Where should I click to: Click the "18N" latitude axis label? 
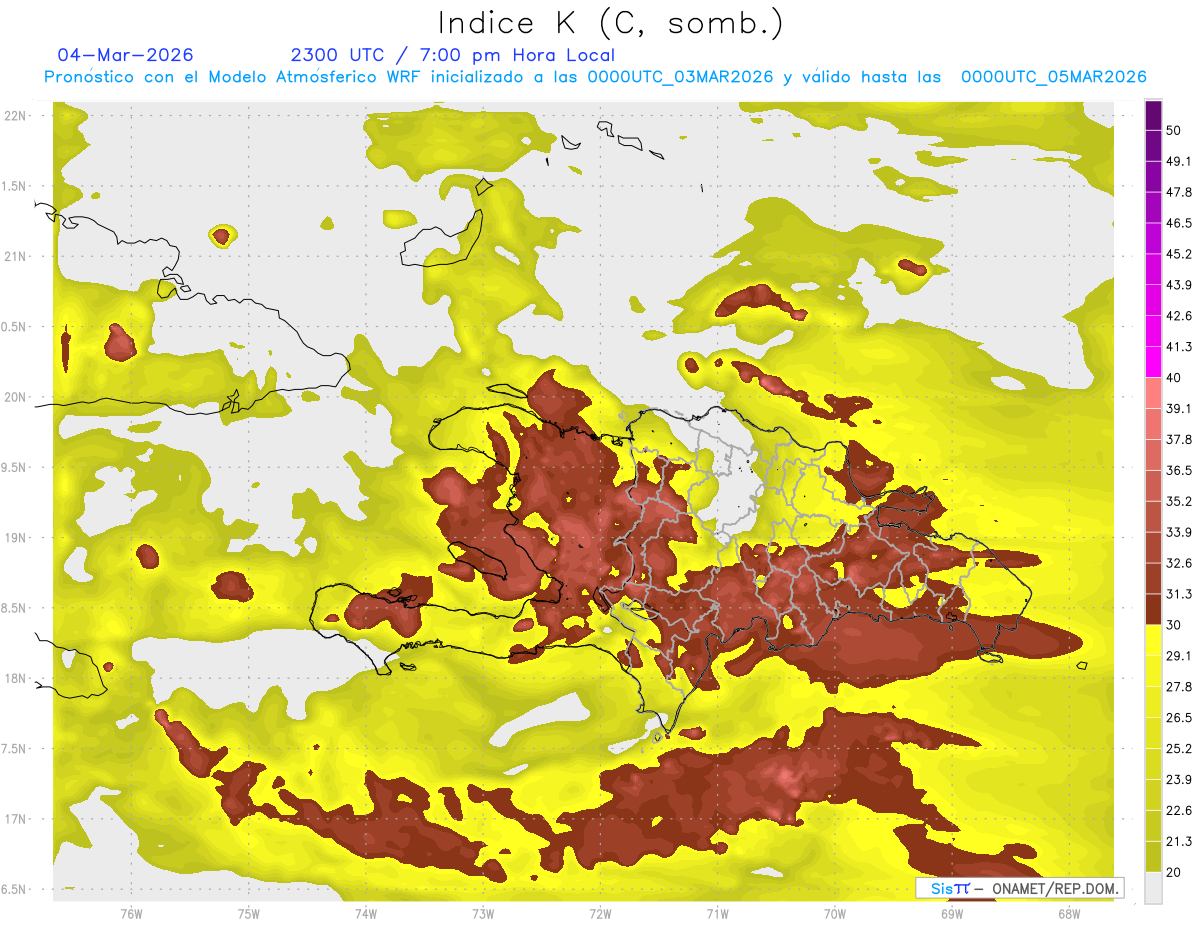point(17,678)
